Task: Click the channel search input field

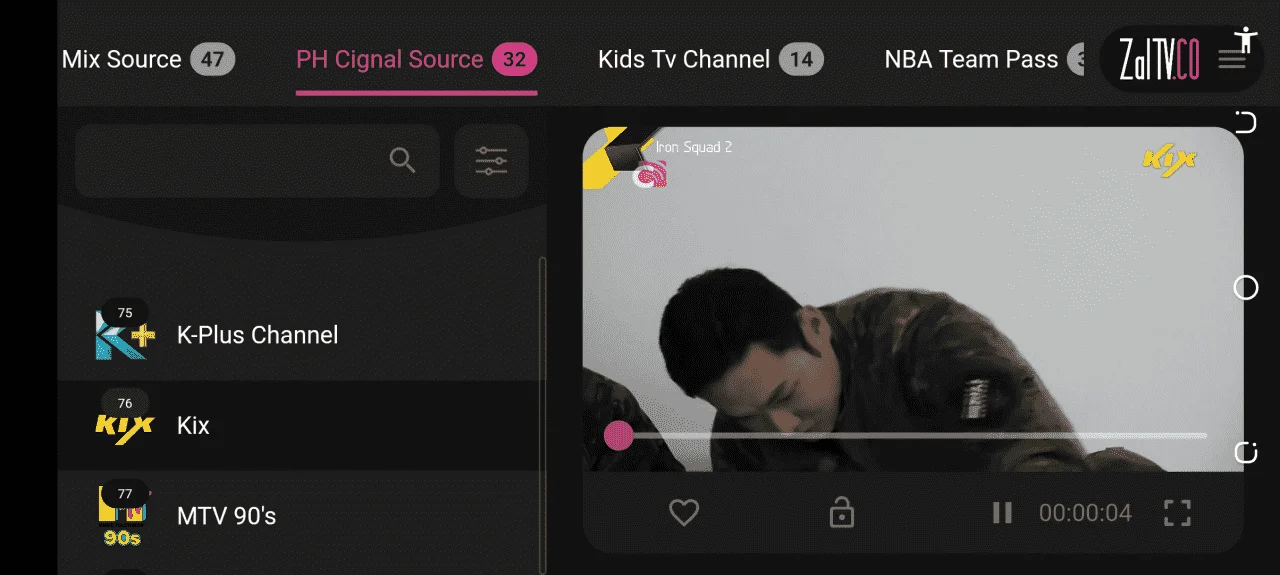Action: pyautogui.click(x=257, y=160)
